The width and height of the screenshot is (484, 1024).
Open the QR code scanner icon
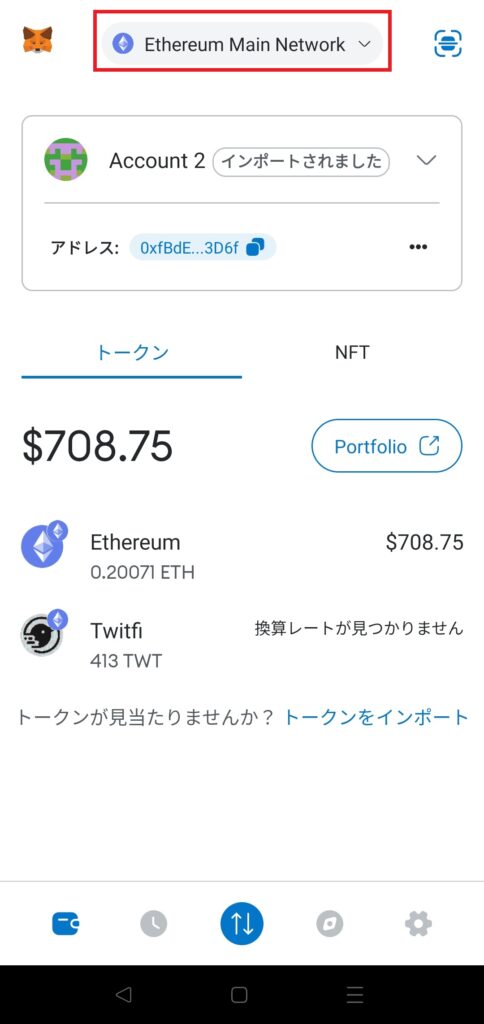tap(447, 43)
